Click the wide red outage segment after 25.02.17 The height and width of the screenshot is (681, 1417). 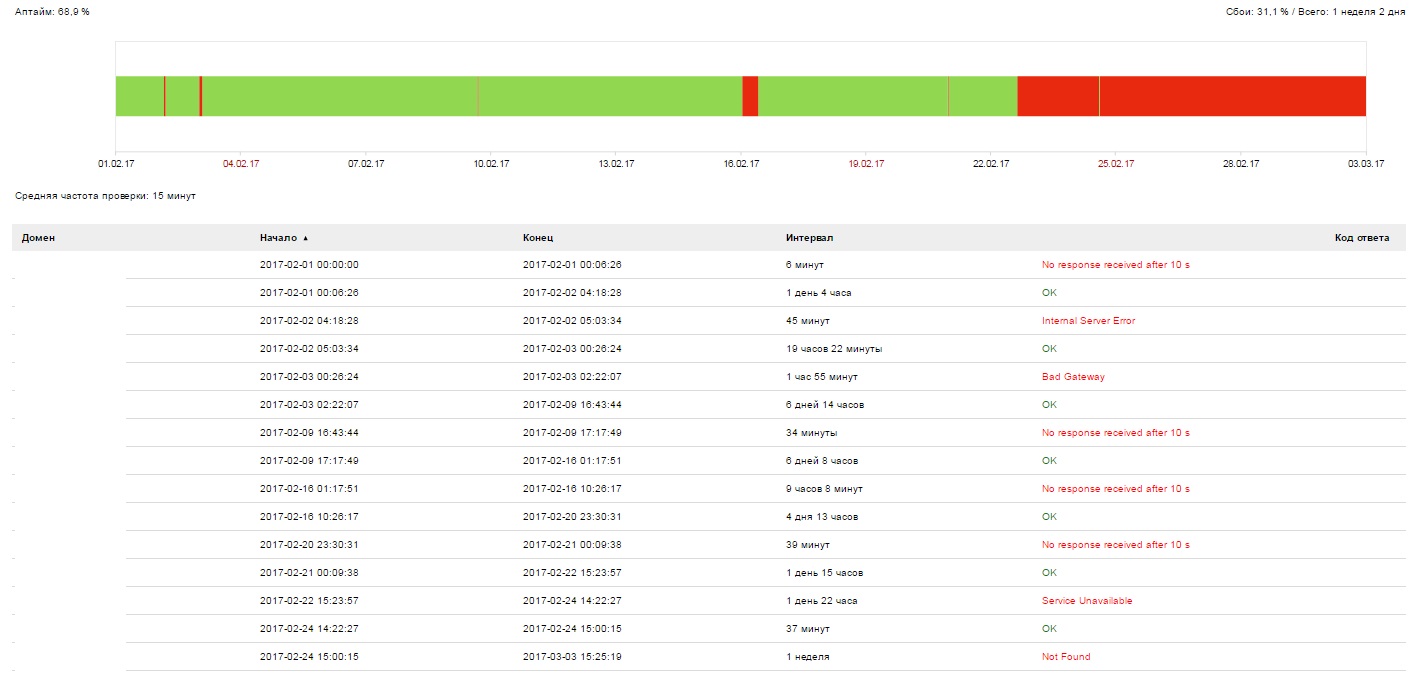[1233, 96]
